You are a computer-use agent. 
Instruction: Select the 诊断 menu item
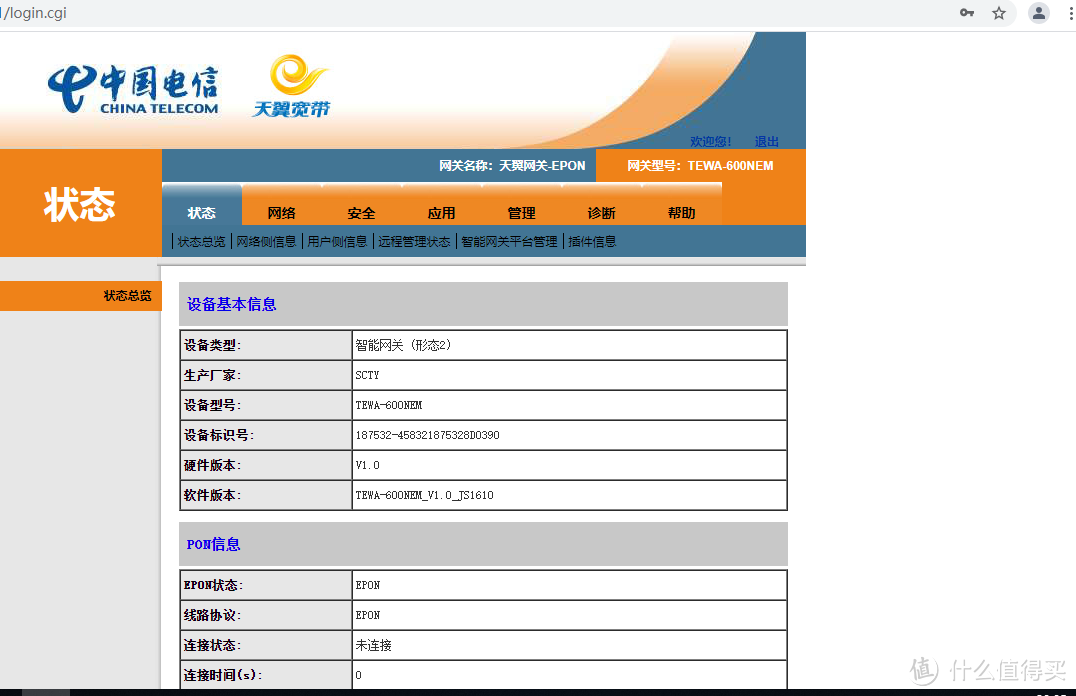click(x=601, y=212)
